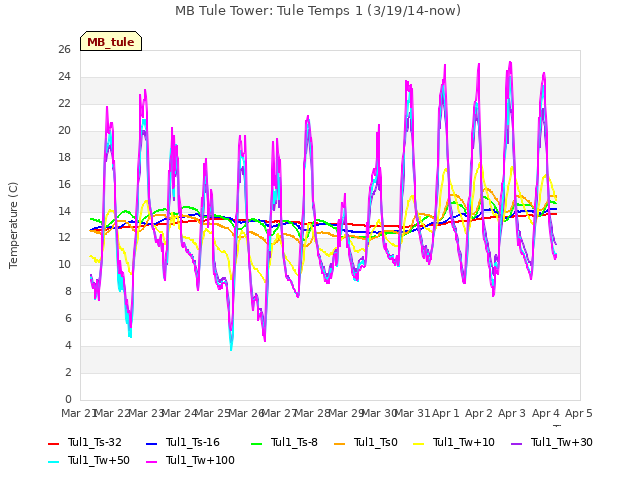Click the Tul1_Tw+10 legend label
Viewport: 640px width, 480px height.
tap(464, 442)
